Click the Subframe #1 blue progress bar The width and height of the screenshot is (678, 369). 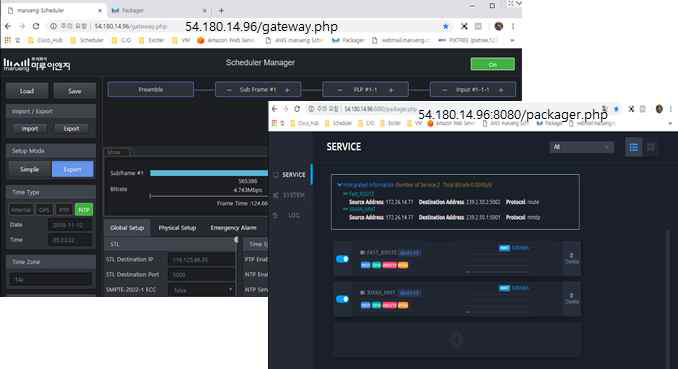pyautogui.click(x=209, y=173)
